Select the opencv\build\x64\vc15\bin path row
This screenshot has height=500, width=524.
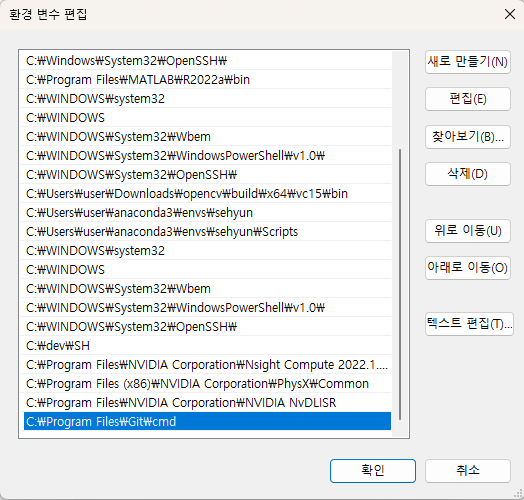click(206, 194)
